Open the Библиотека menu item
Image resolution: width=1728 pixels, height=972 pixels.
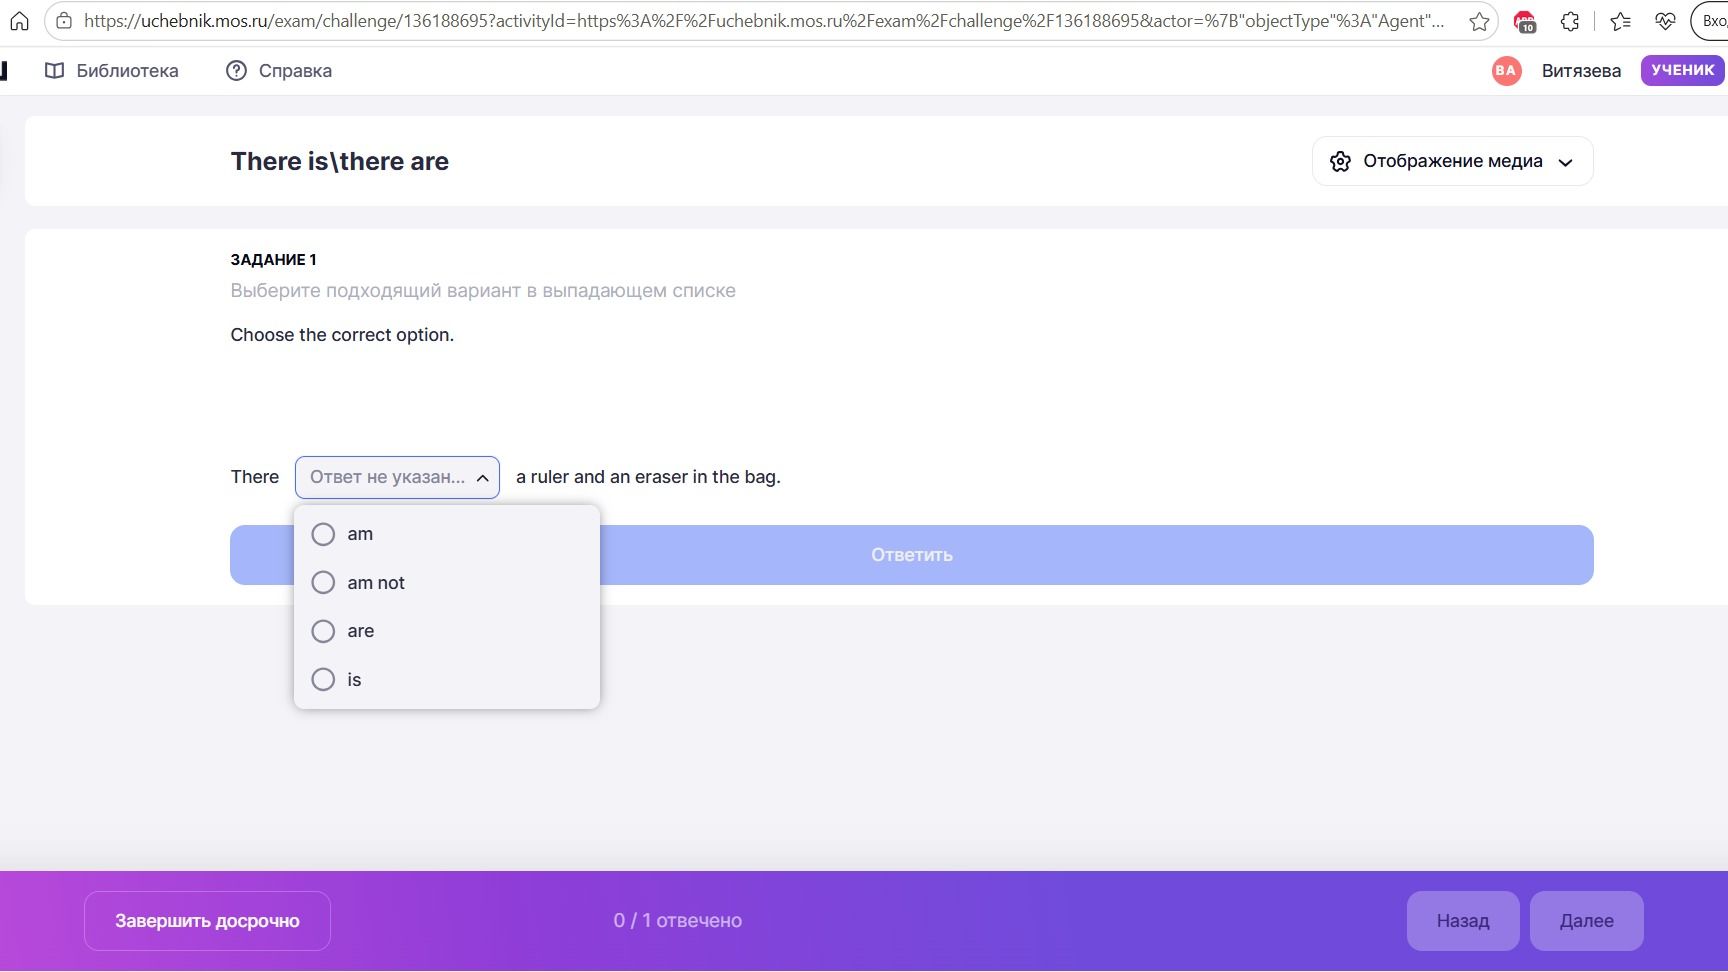pos(112,70)
